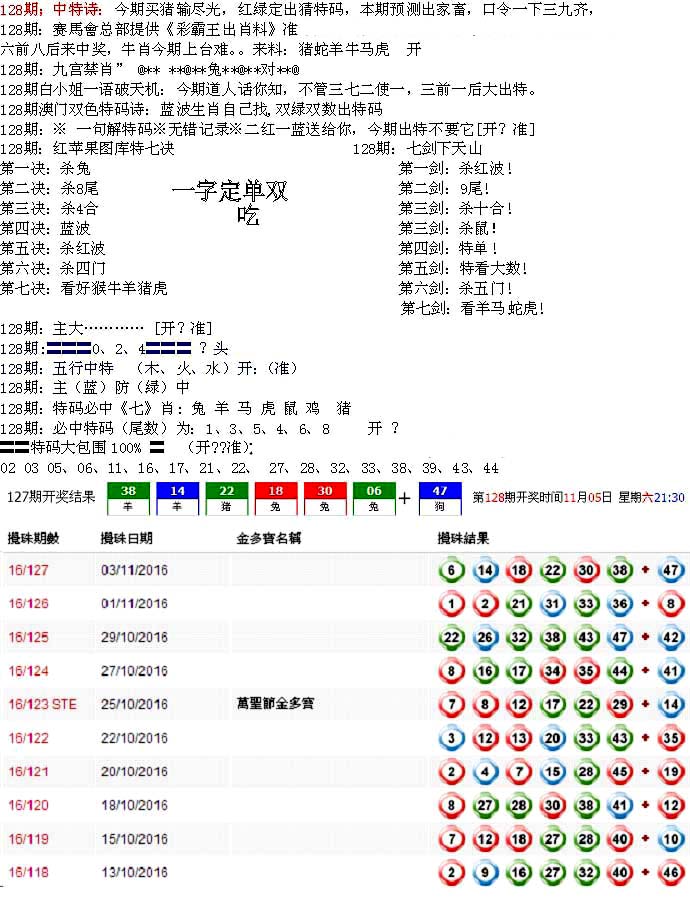Click ball 34 in the 16/124 row

[x=552, y=670]
